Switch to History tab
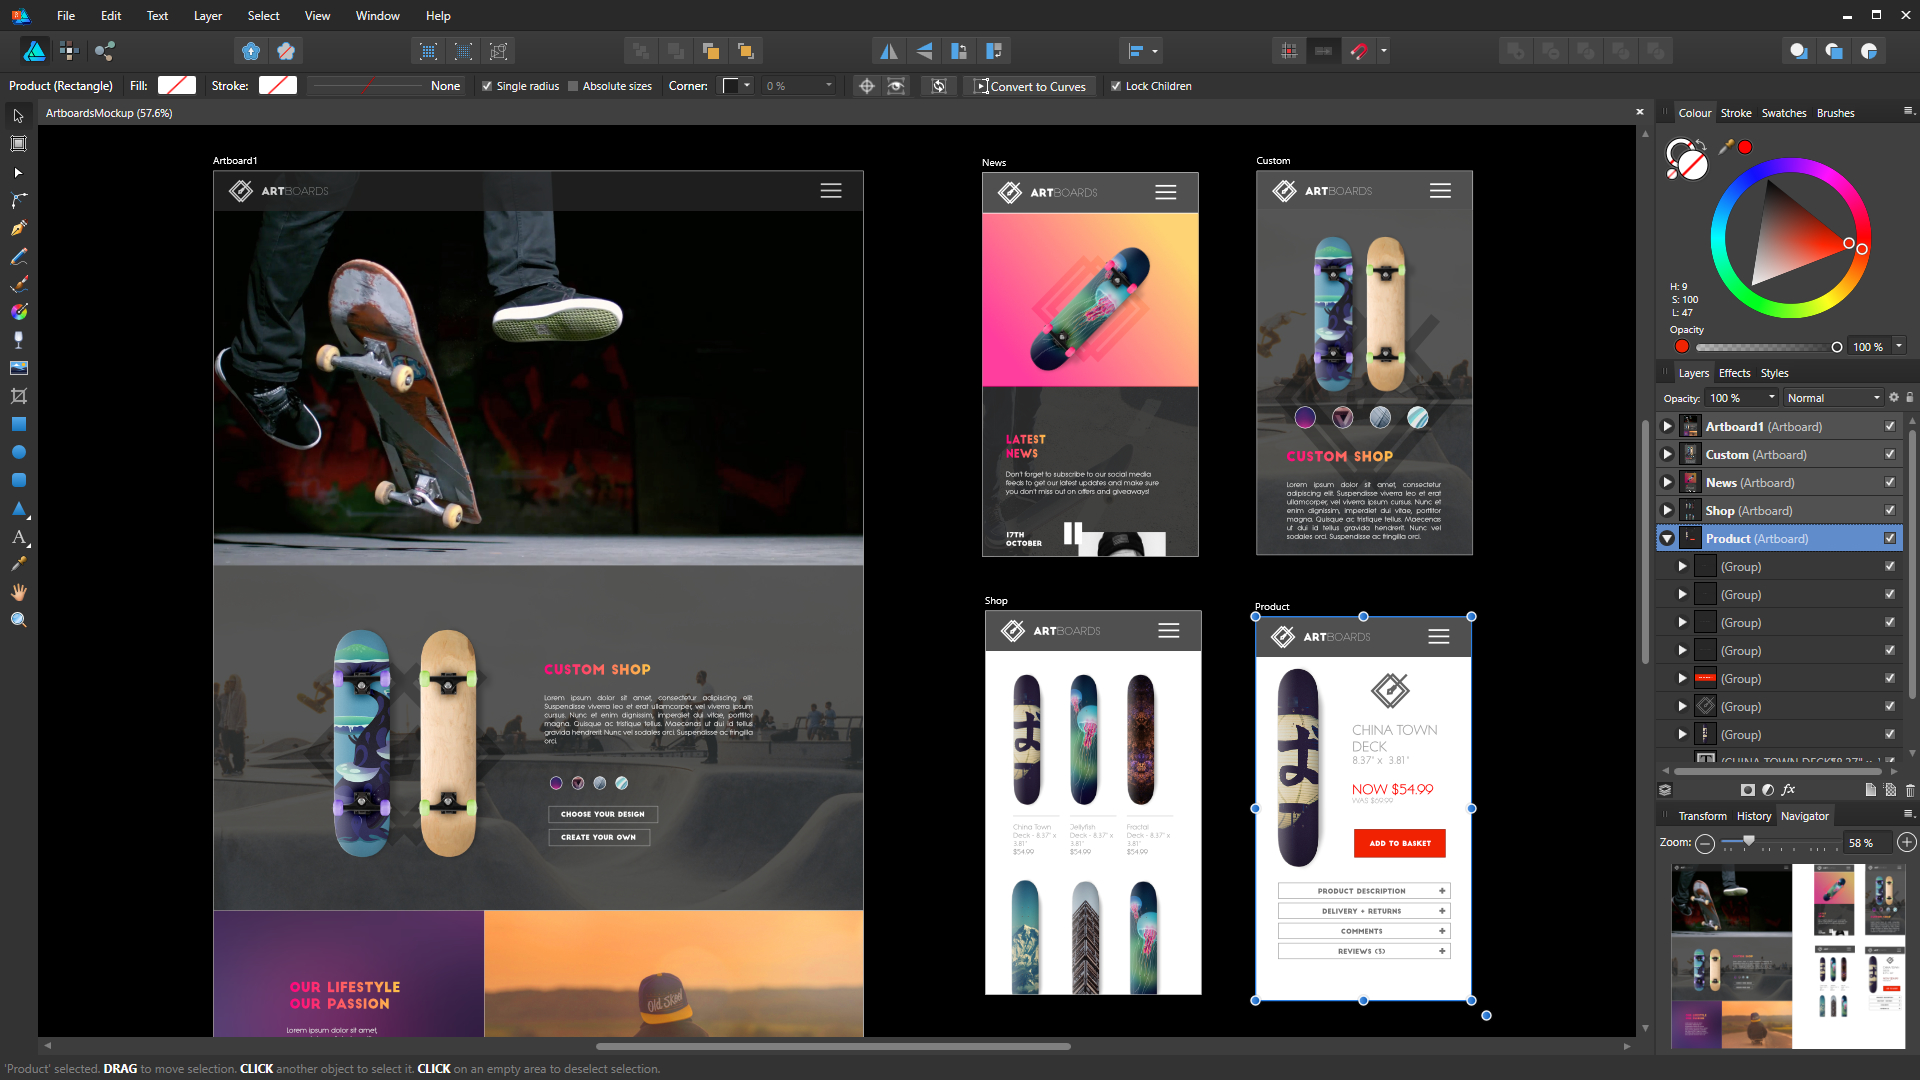Viewport: 1920px width, 1080px height. pos(1753,816)
